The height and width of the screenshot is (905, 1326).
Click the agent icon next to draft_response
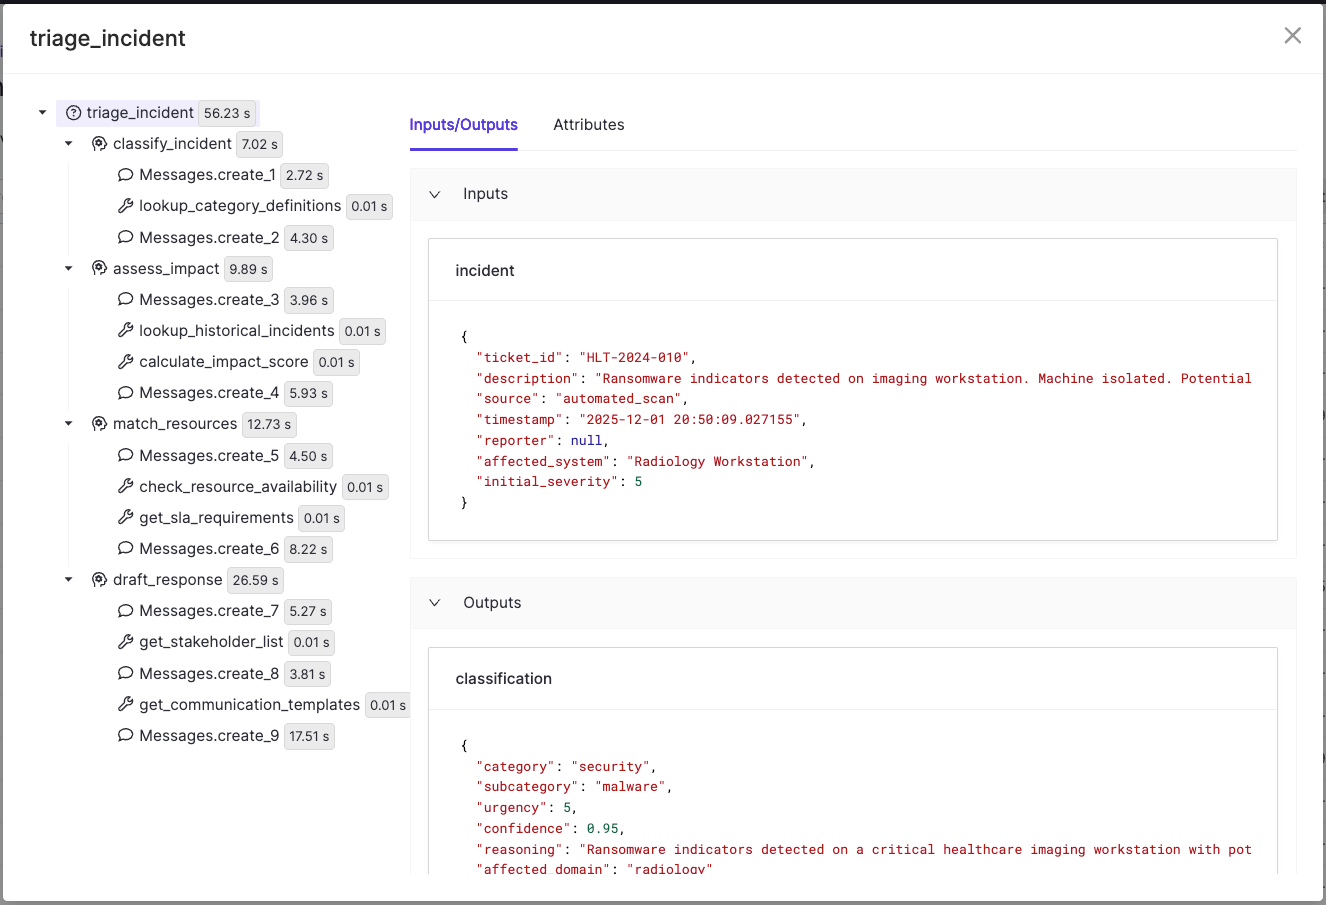point(99,580)
